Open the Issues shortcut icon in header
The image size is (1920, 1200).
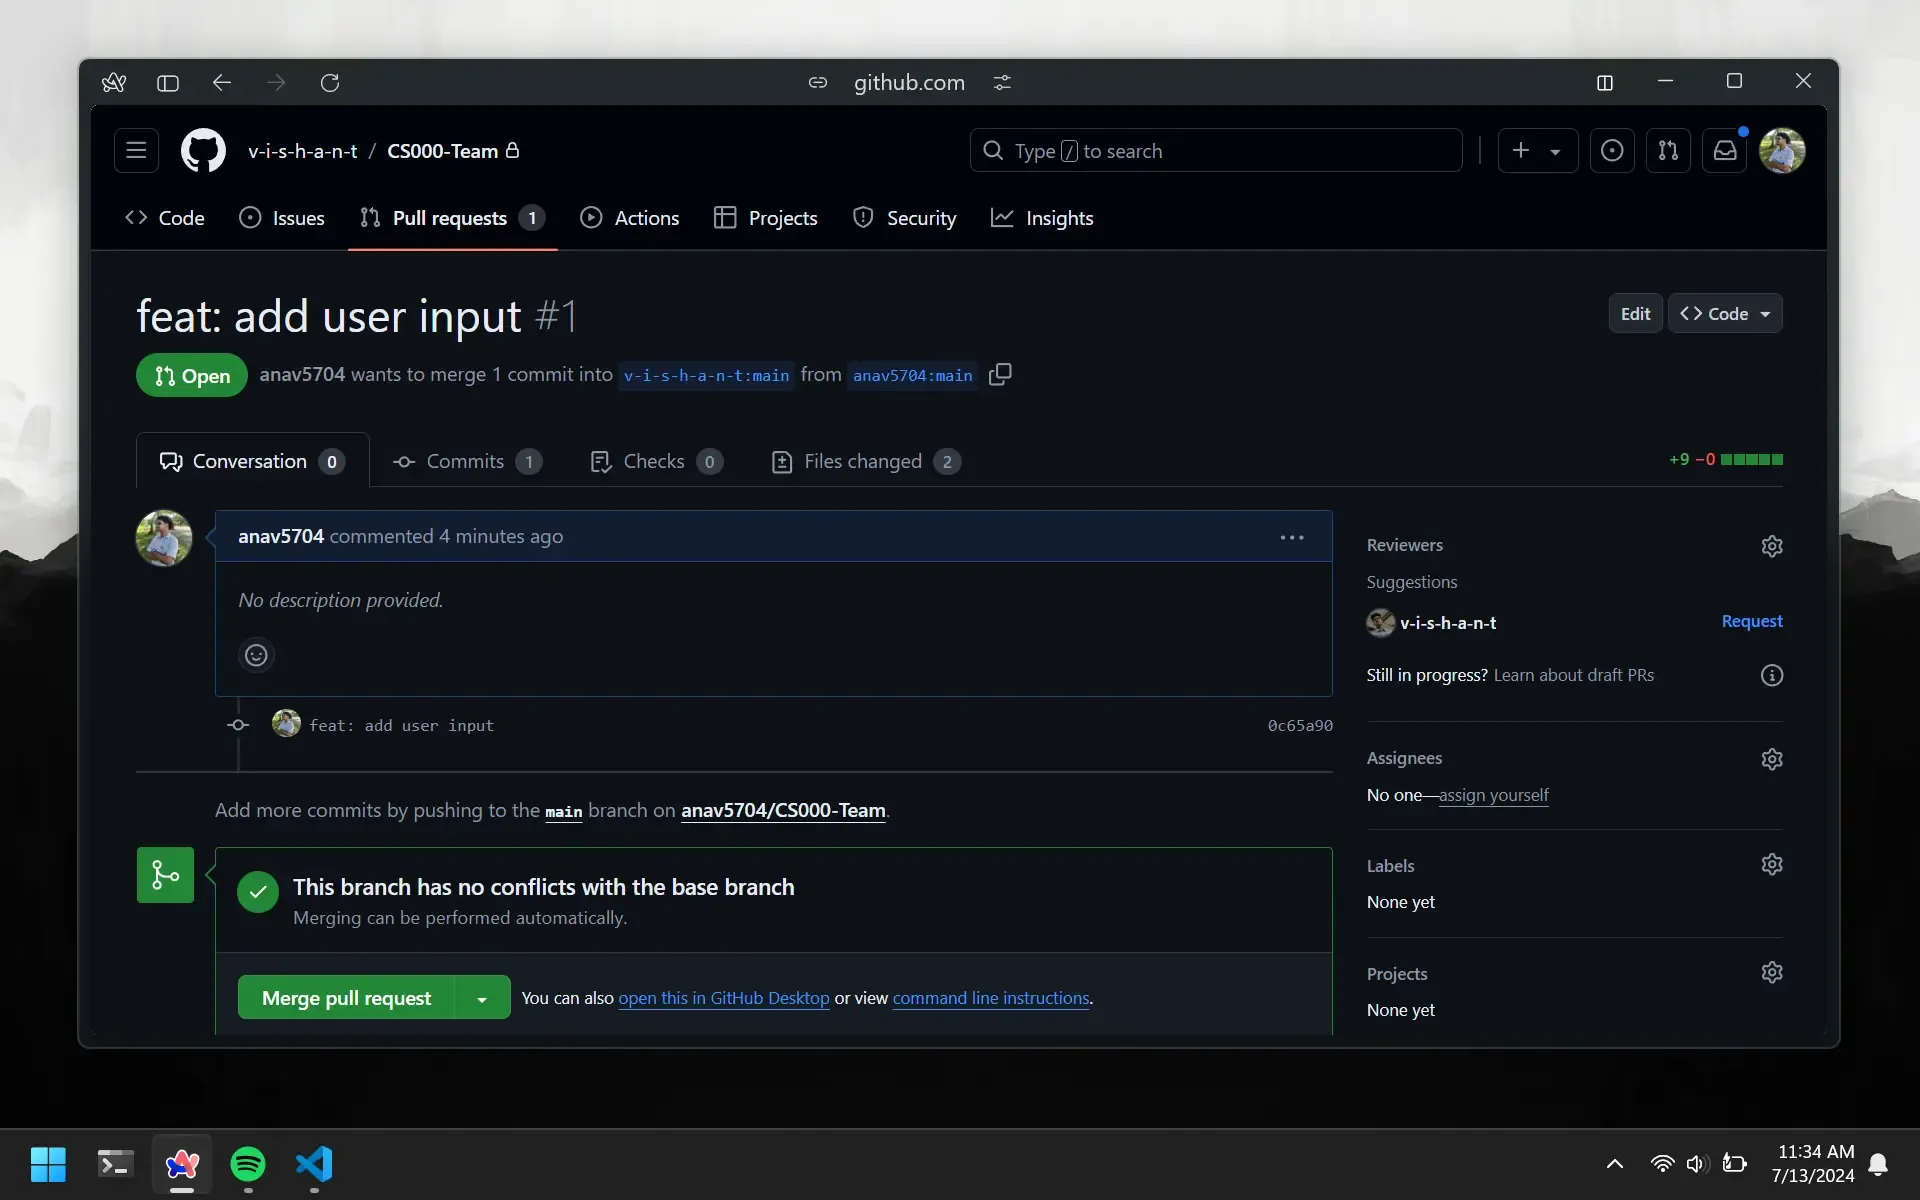tap(1612, 150)
